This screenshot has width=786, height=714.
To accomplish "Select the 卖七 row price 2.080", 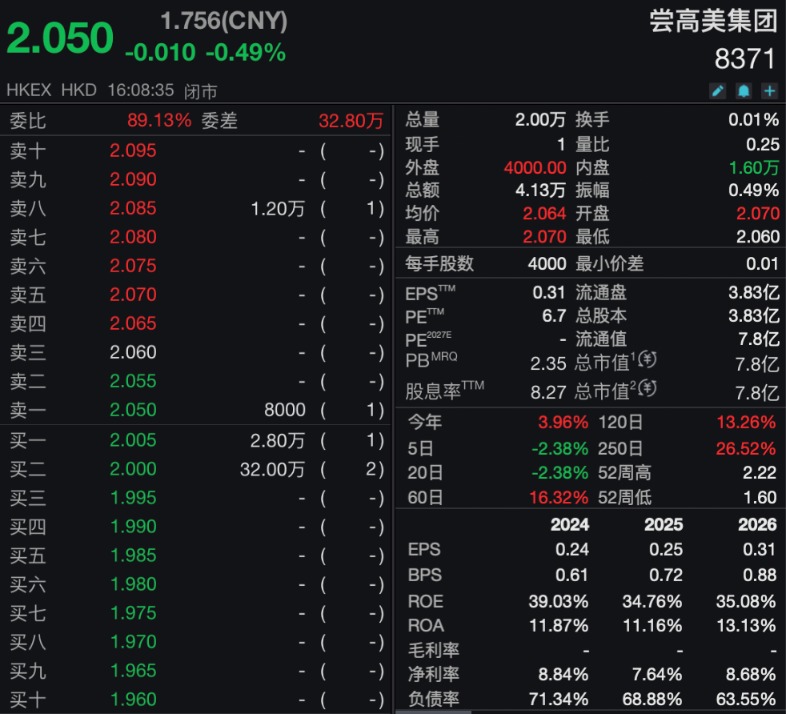I will tap(133, 237).
